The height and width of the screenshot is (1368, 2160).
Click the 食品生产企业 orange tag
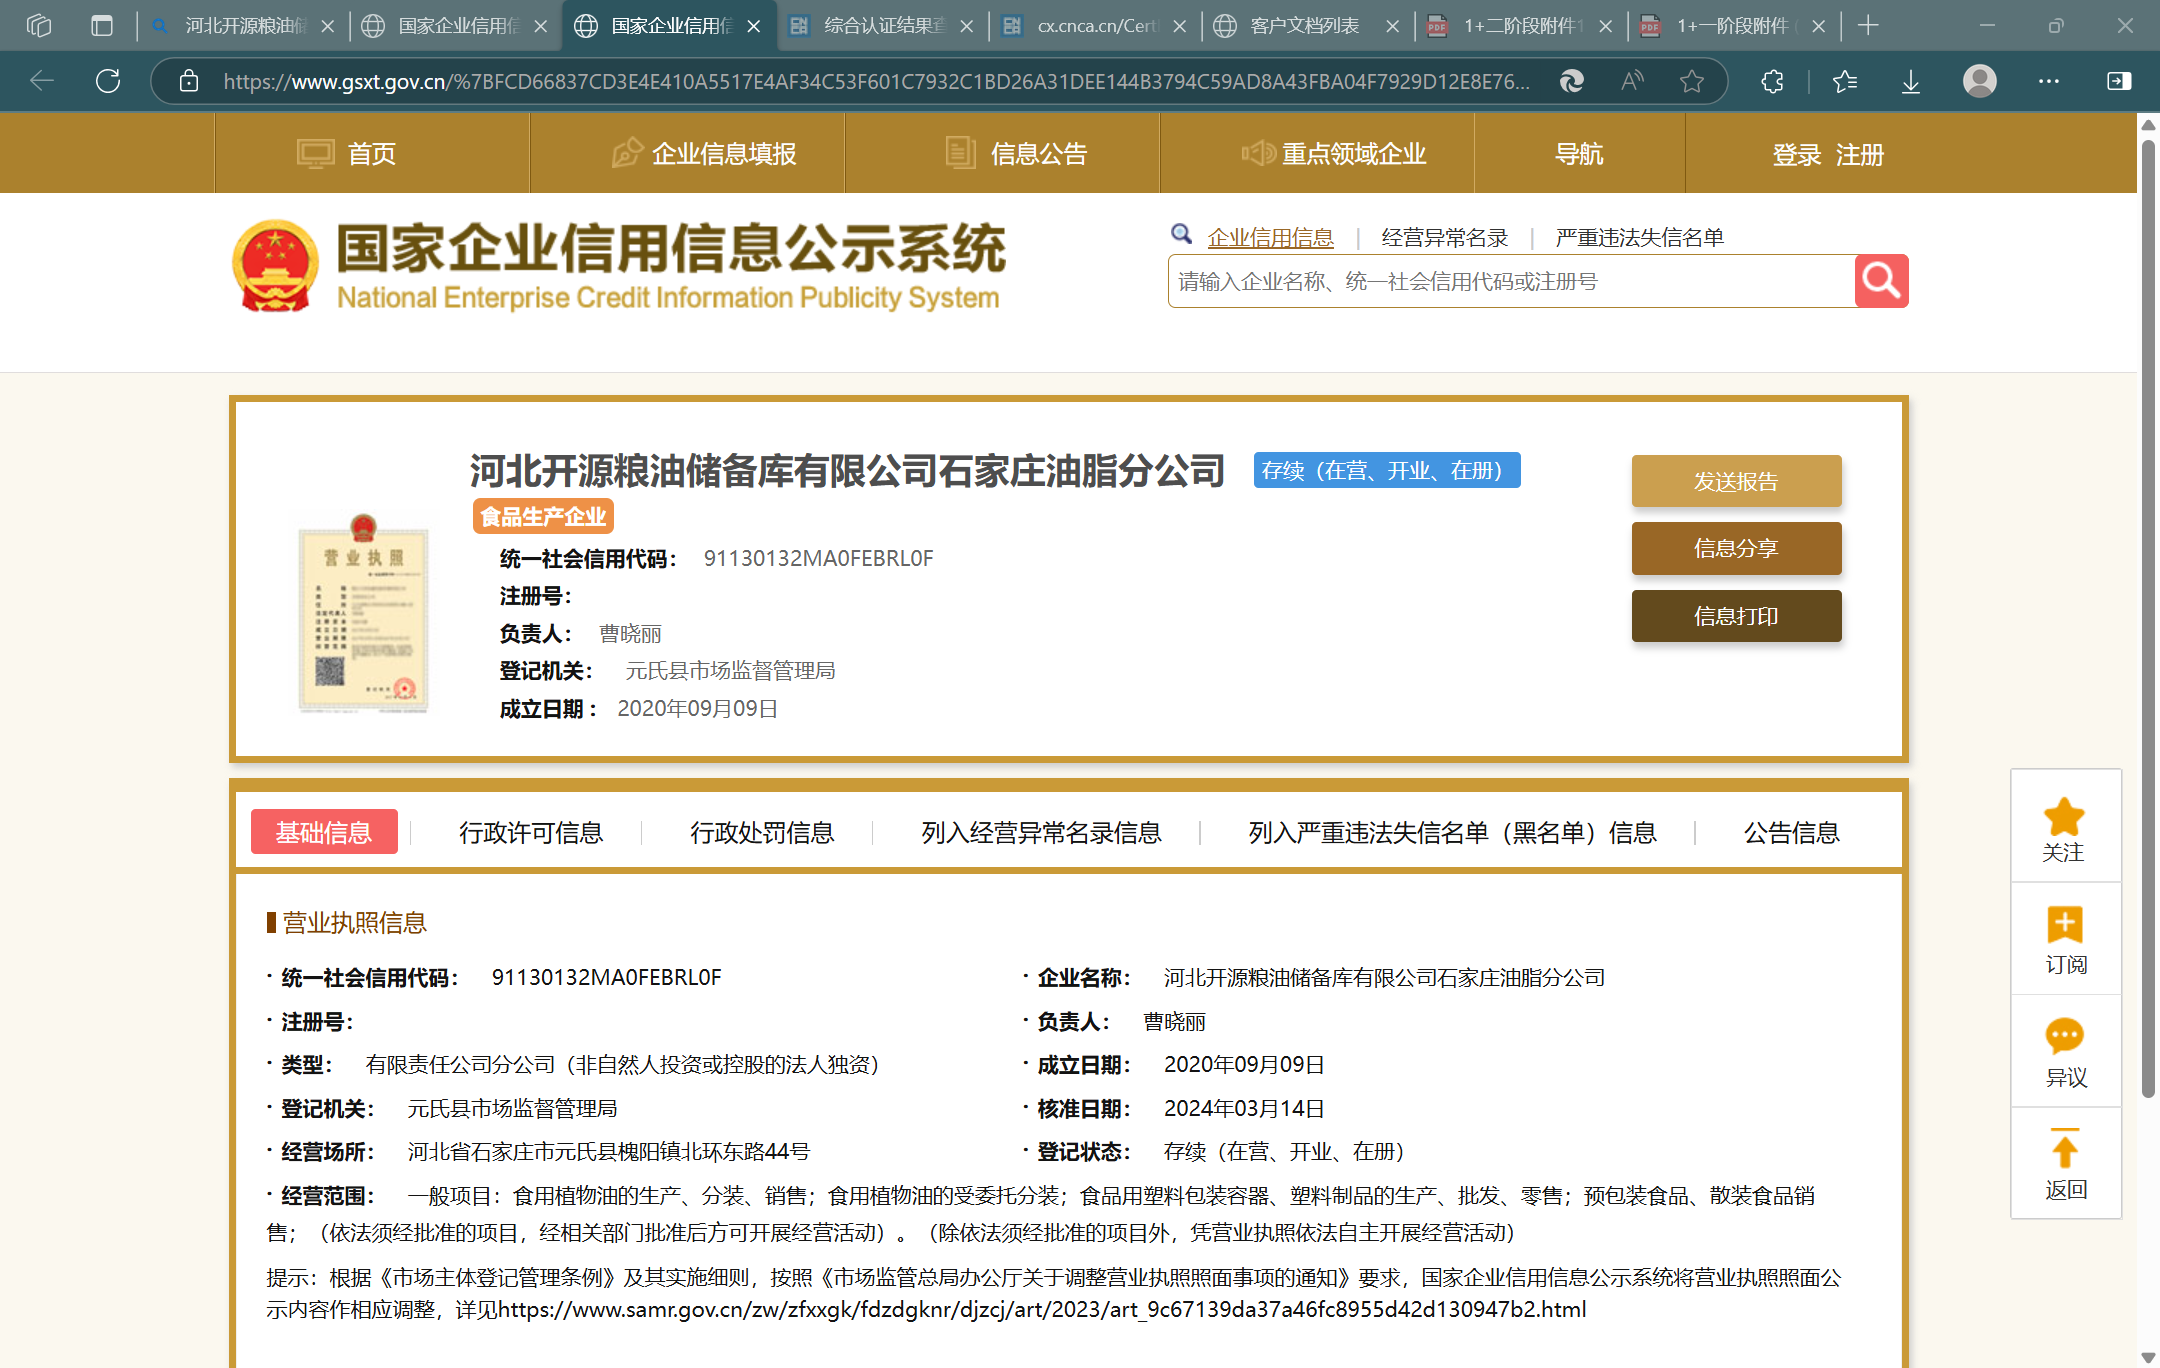[x=543, y=517]
